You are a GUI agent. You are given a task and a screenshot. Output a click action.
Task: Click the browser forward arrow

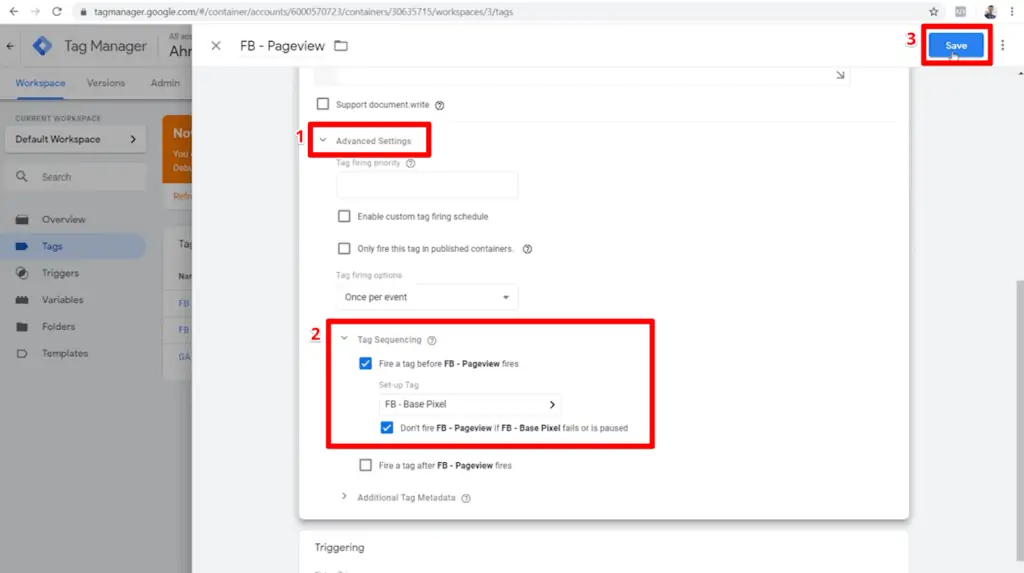click(x=35, y=11)
